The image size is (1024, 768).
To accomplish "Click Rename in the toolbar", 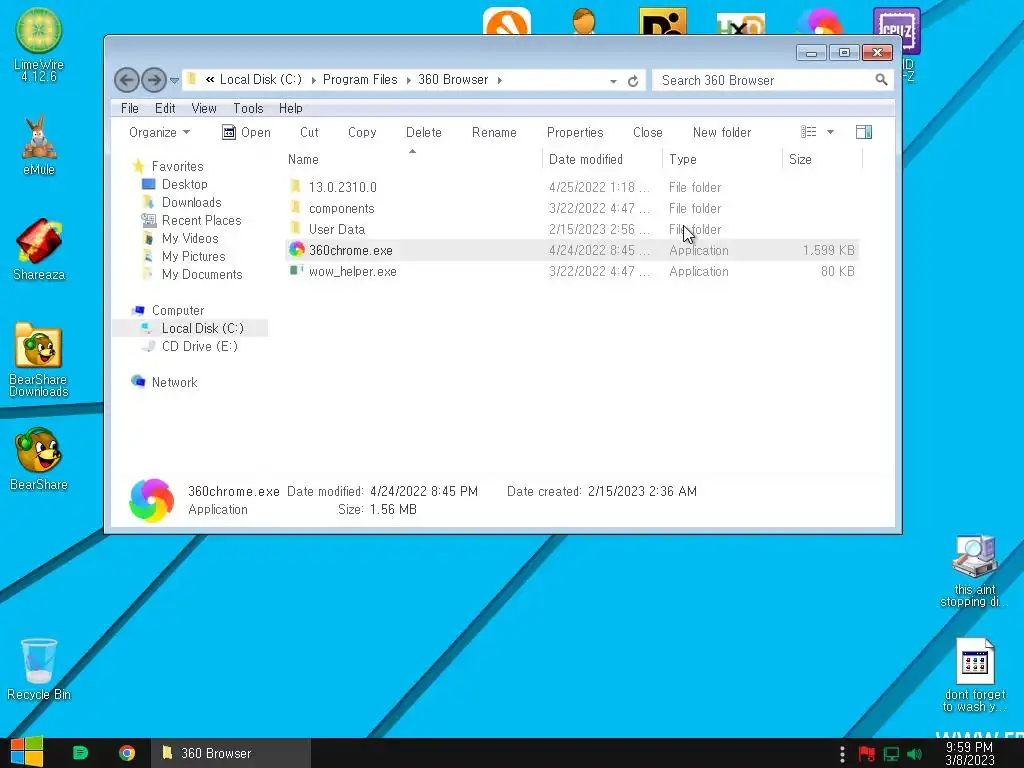I will (x=494, y=133).
